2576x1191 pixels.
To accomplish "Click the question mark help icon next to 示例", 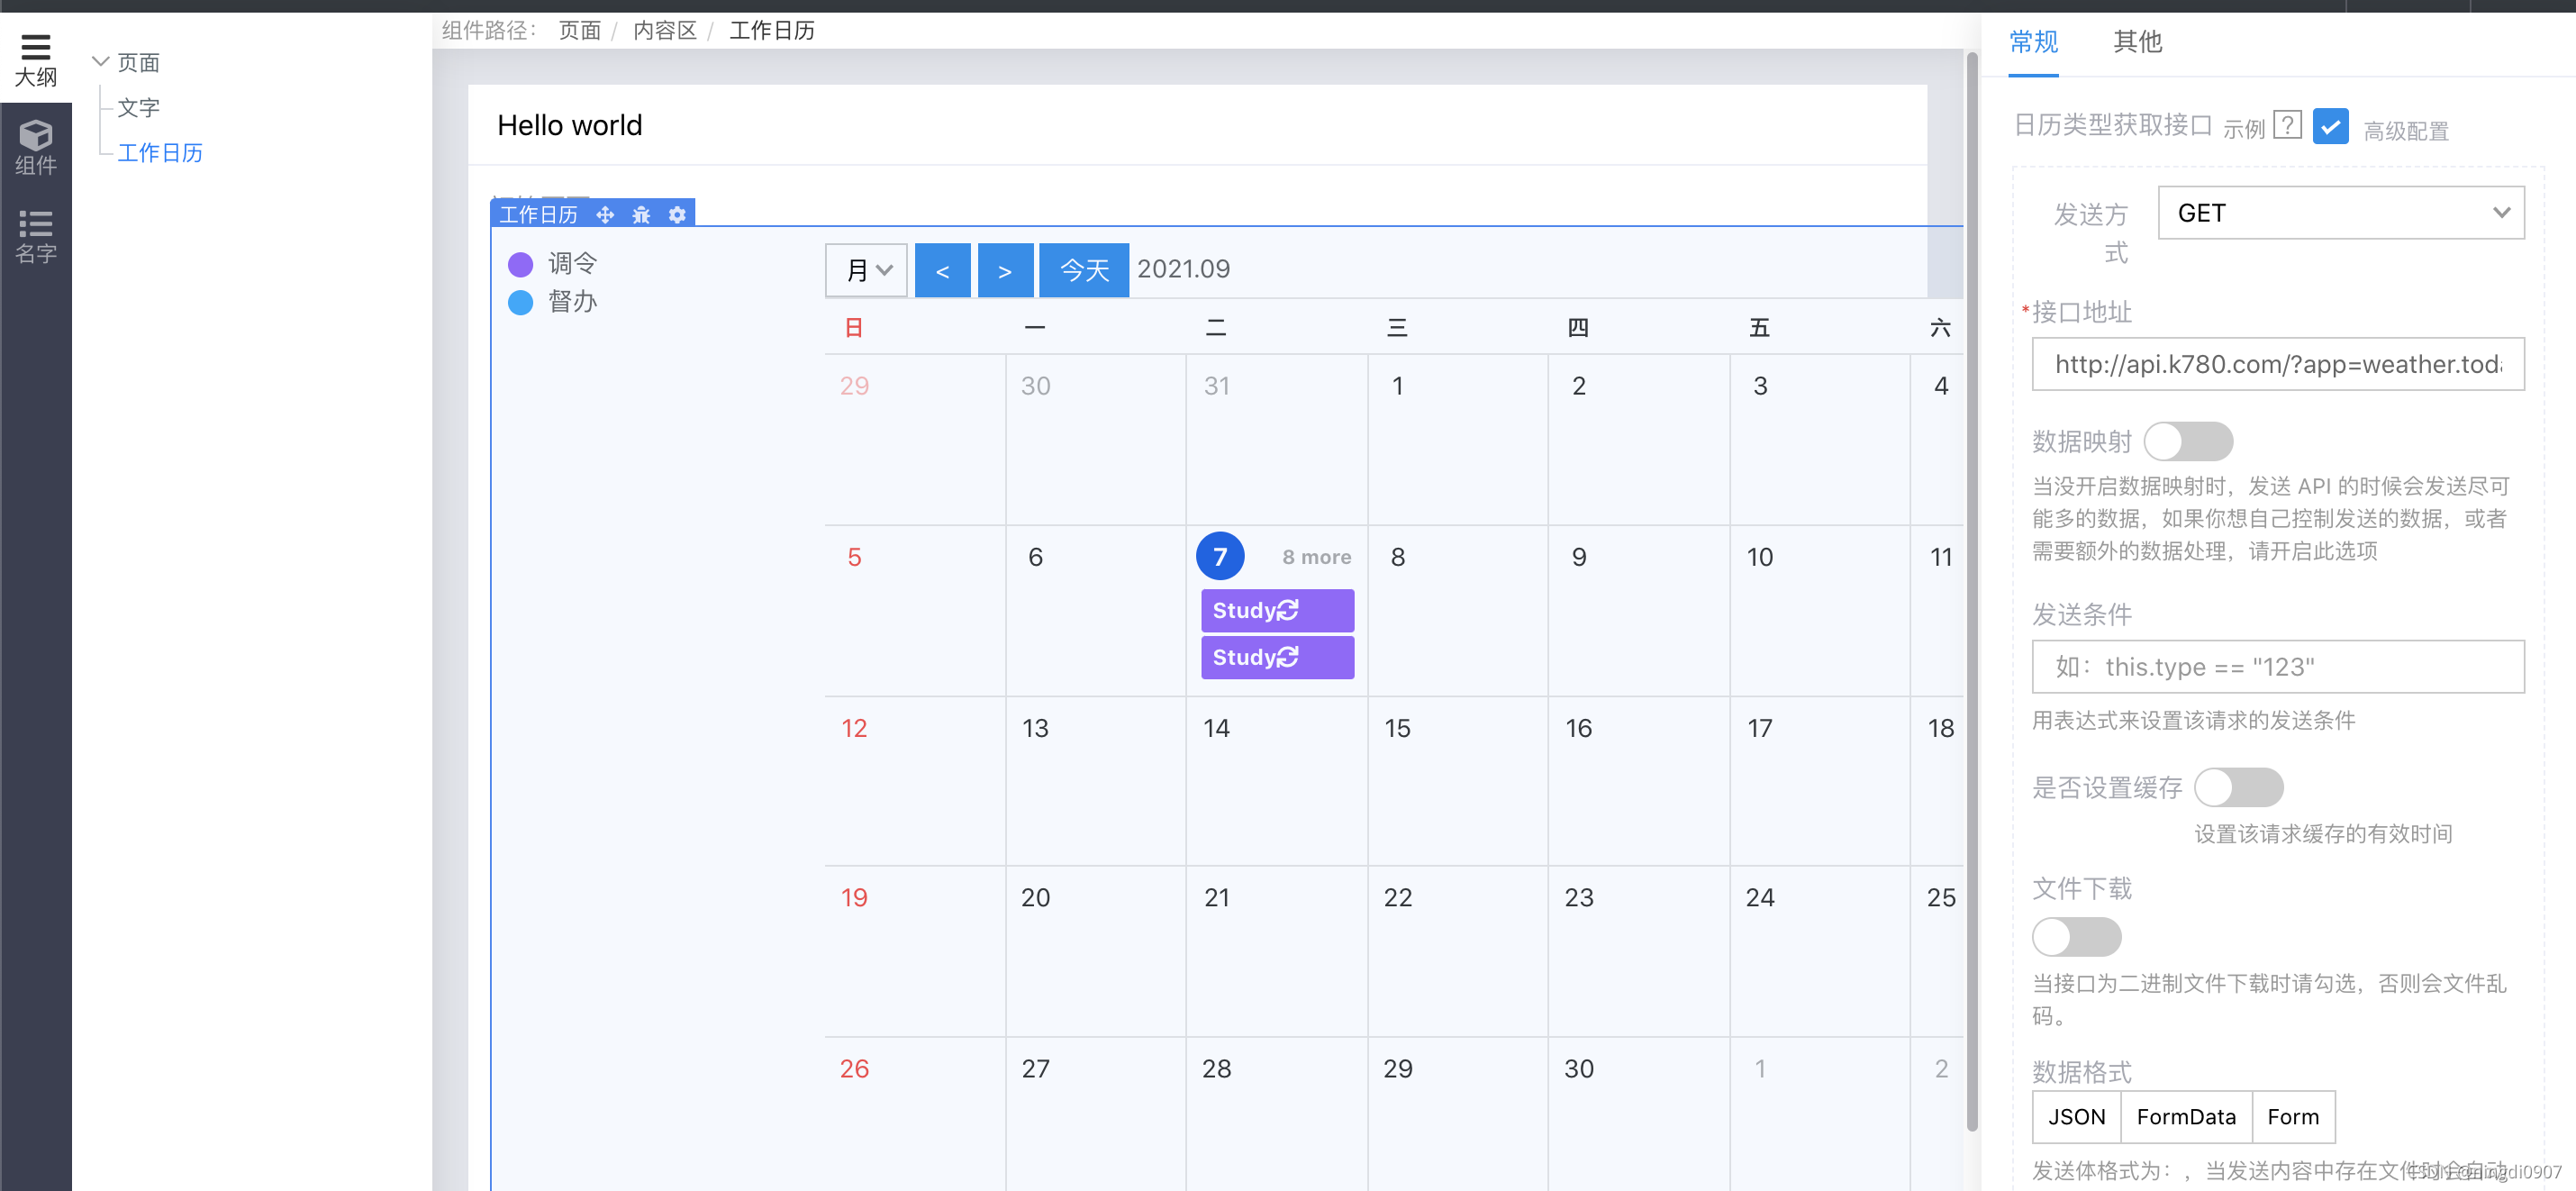I will pos(2287,125).
